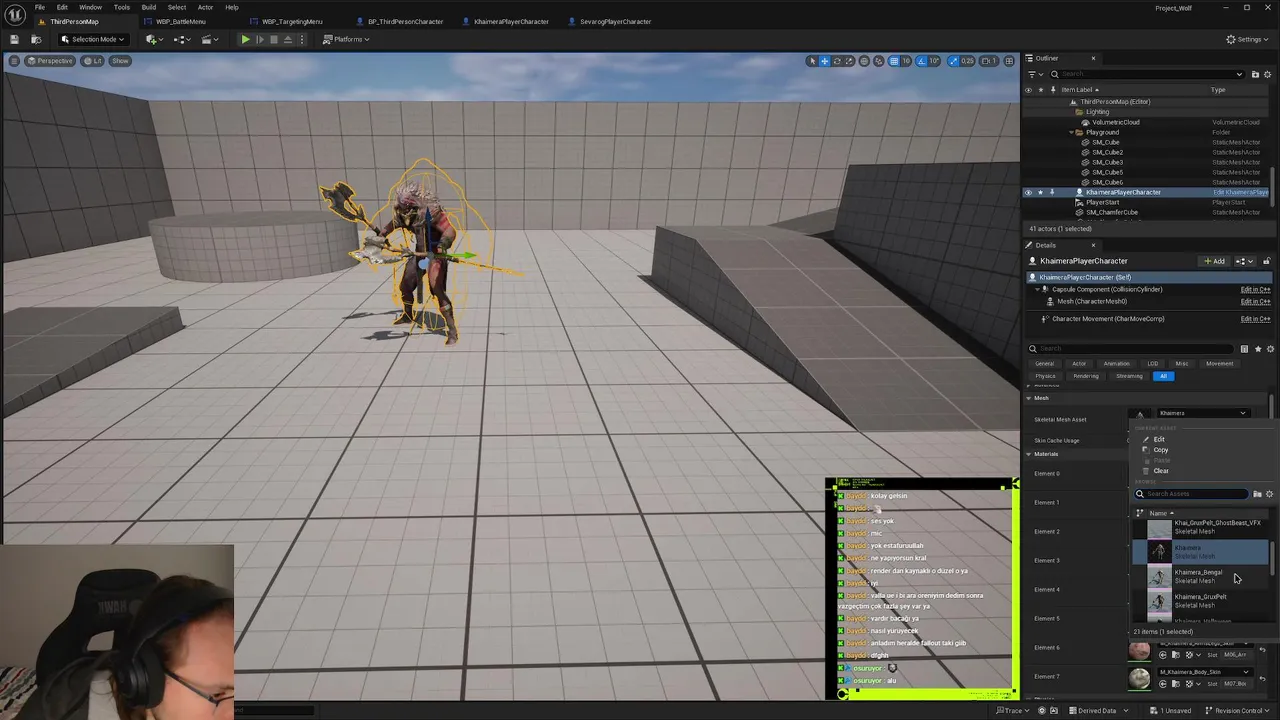Open the Build menu

tap(148, 7)
